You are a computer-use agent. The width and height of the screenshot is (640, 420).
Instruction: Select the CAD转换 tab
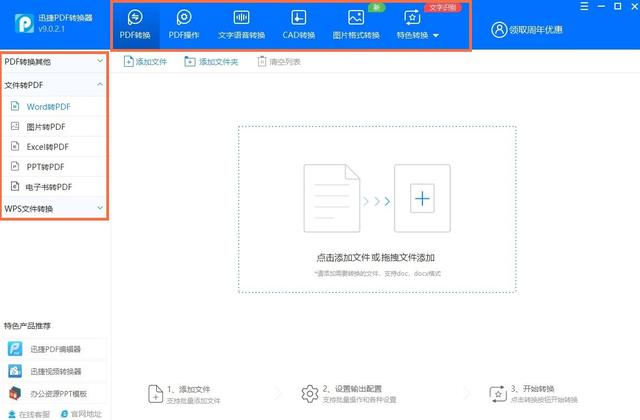click(299, 25)
